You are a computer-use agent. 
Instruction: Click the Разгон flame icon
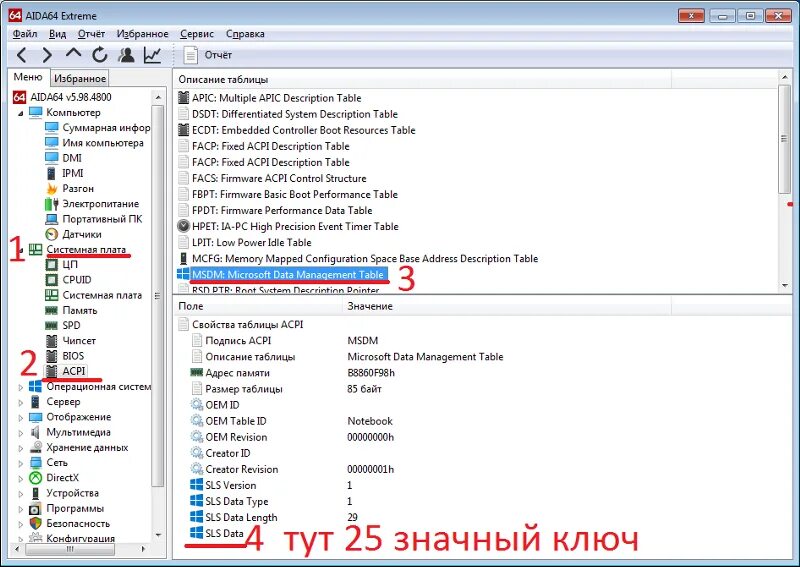(52, 188)
